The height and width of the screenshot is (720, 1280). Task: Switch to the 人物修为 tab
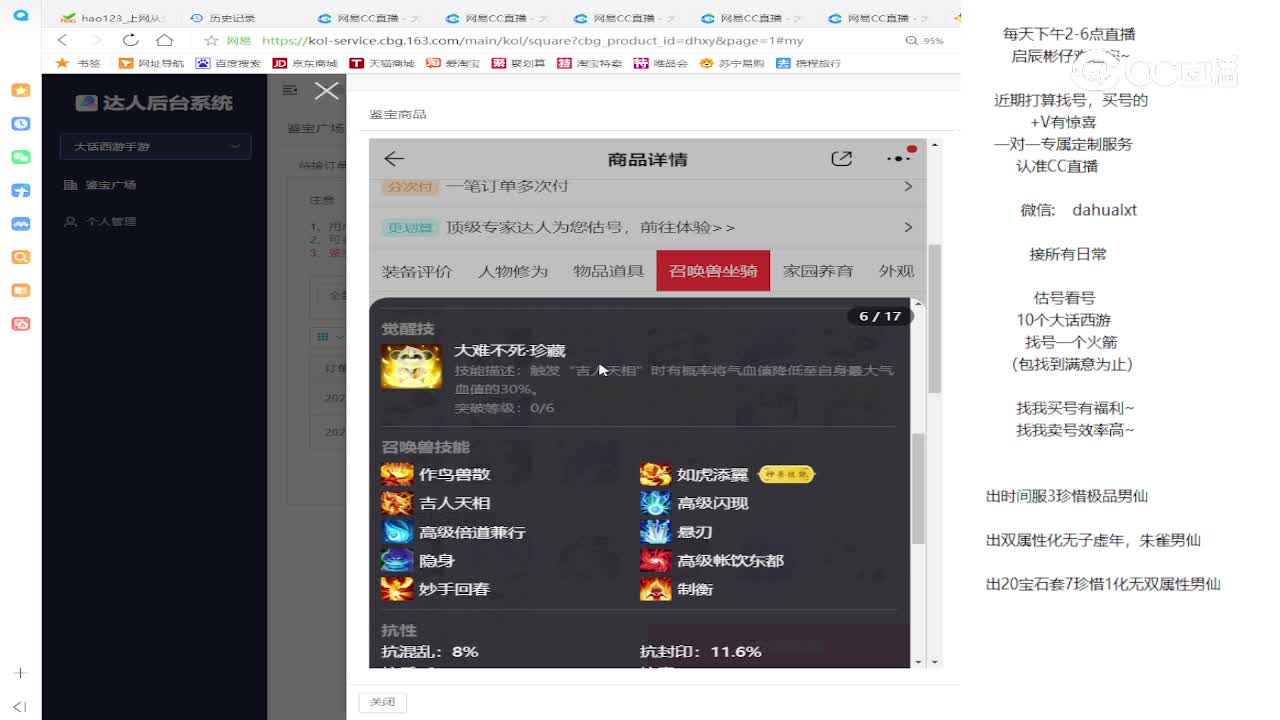coord(513,271)
